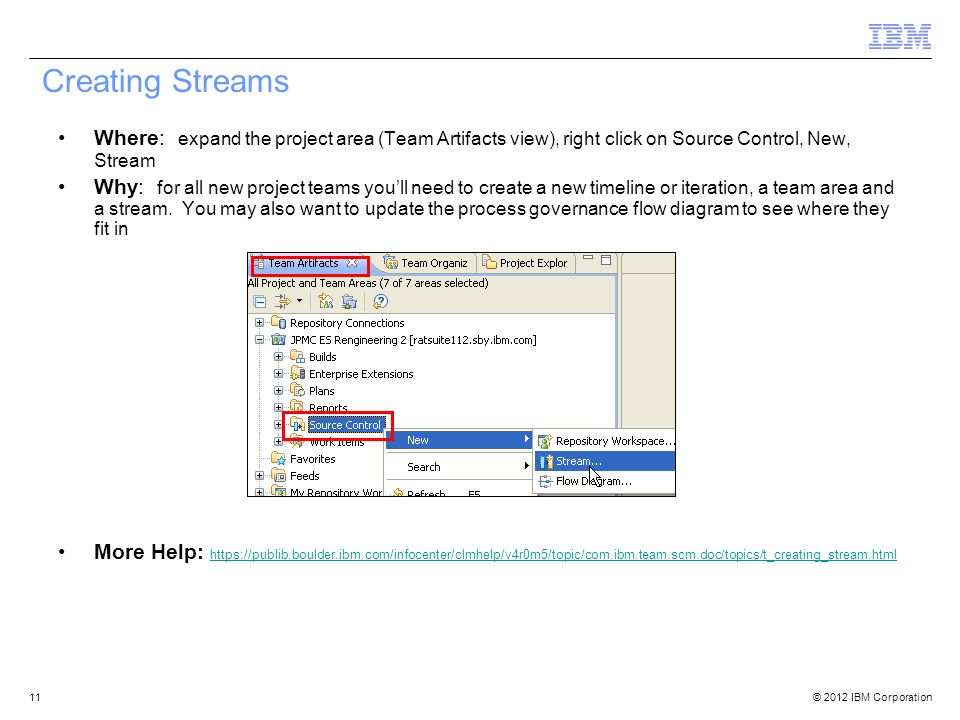Close the Team Artifacts tab

pos(352,263)
